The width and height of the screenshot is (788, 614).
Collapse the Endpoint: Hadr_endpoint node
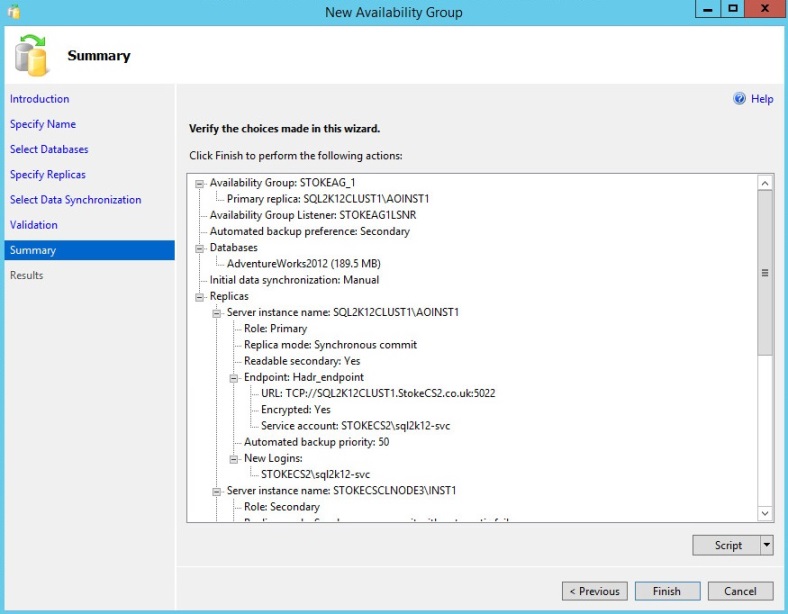point(234,378)
